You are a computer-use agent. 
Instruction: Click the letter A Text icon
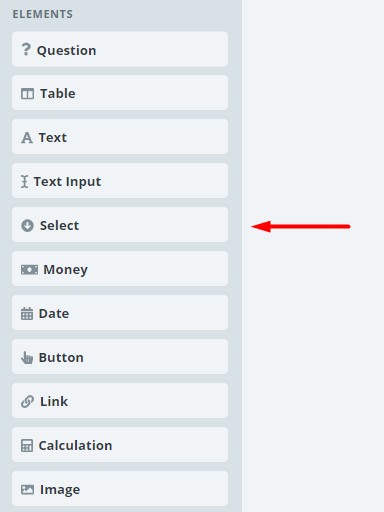pos(27,138)
